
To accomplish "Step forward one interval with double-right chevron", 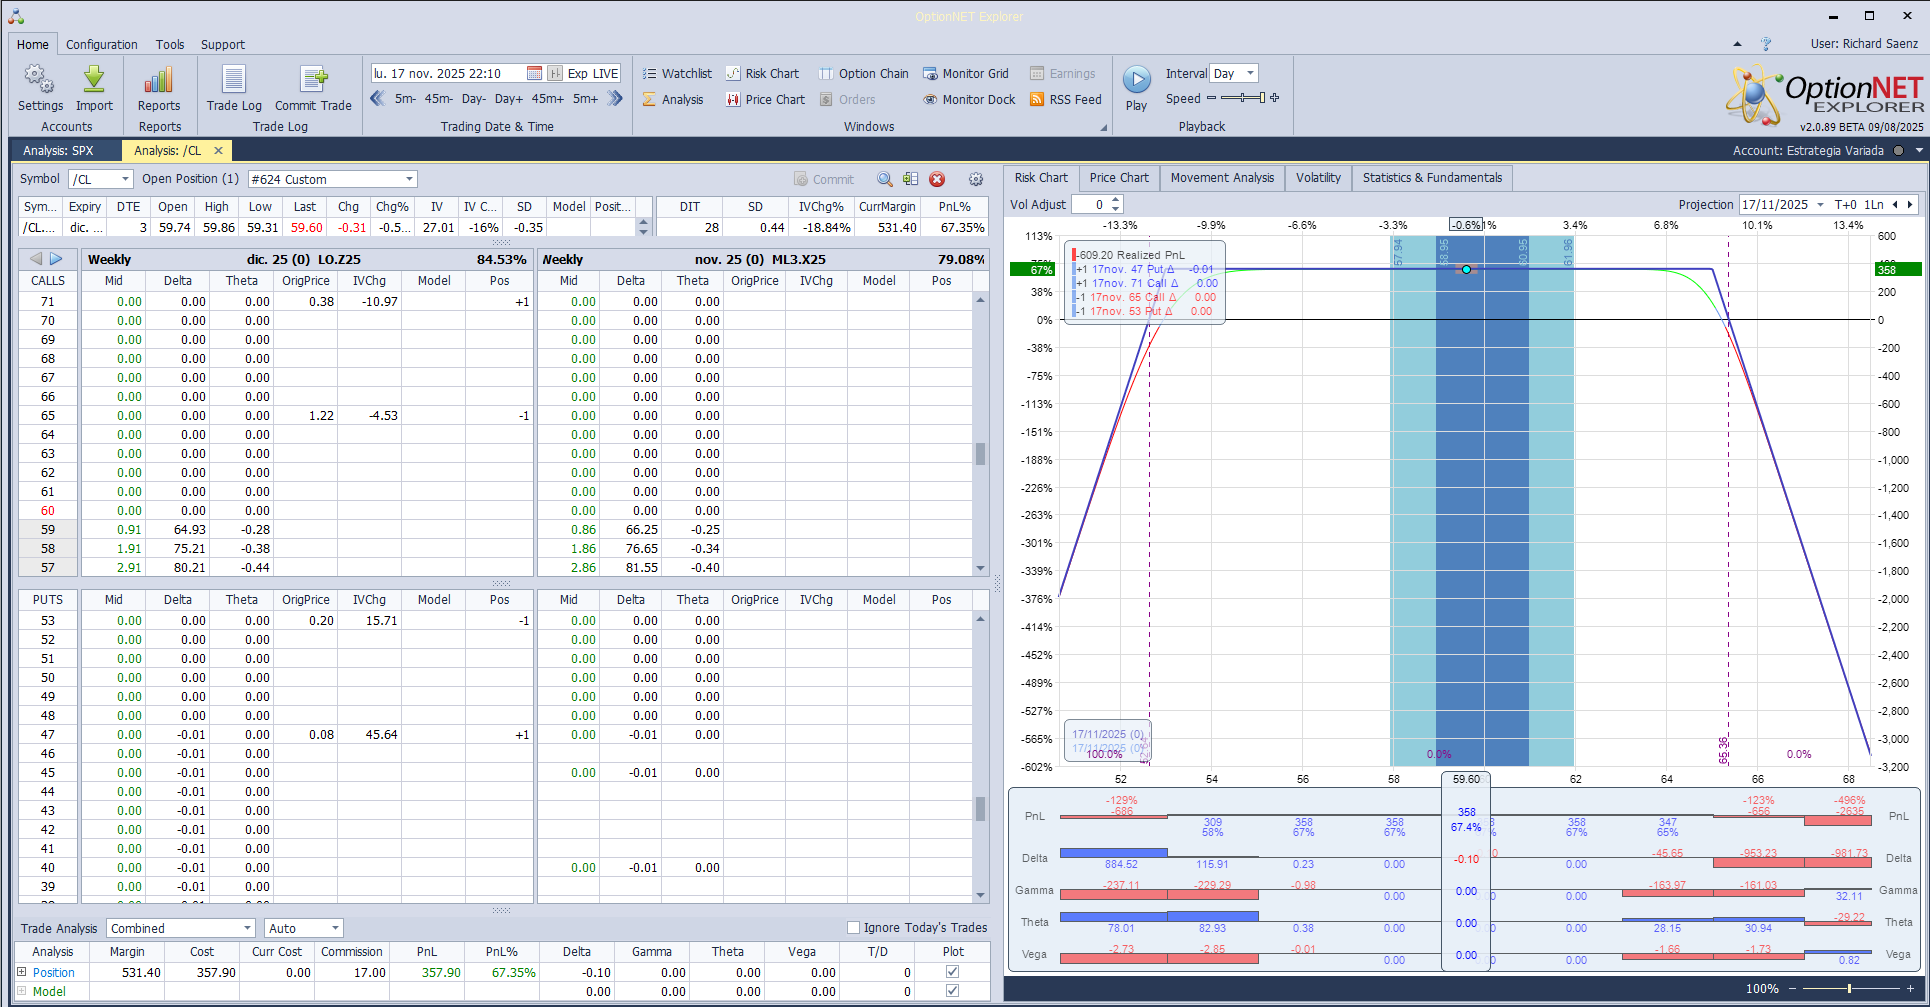I will coord(615,98).
